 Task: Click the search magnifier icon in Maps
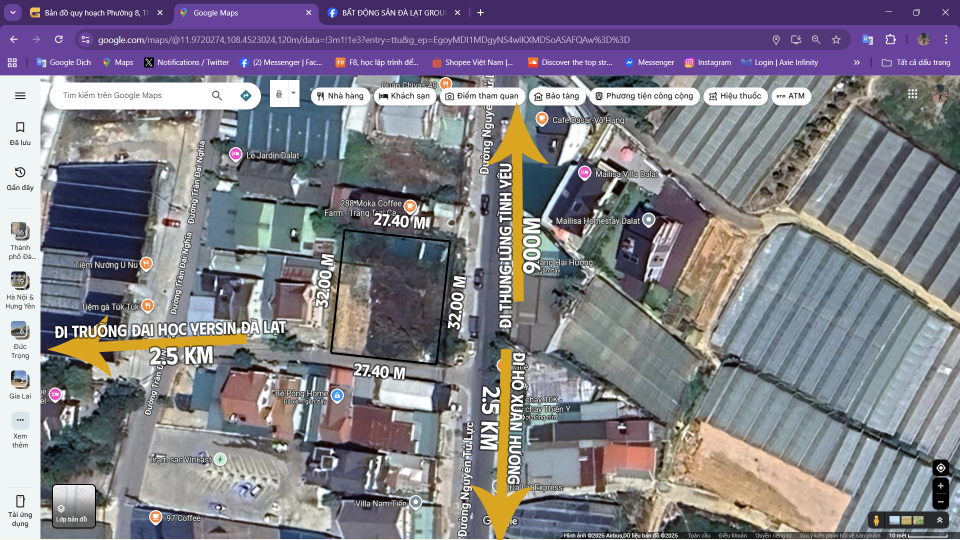(217, 96)
